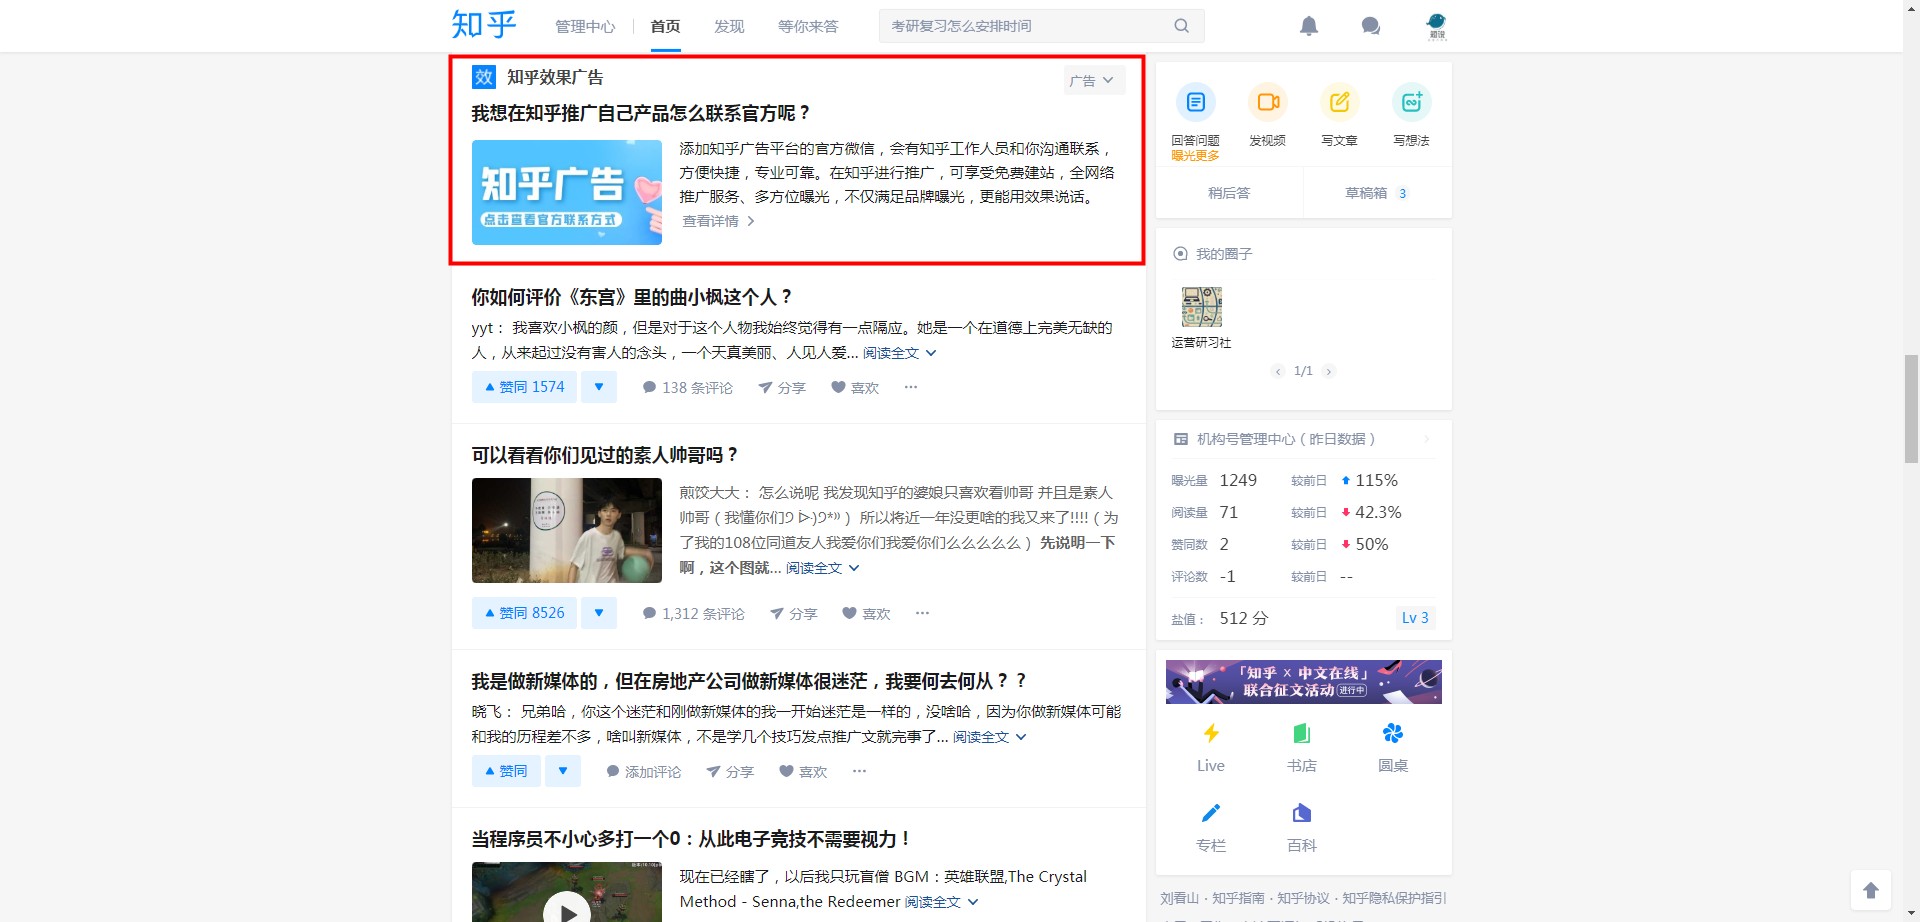Select the 发现 nav tab
Screen dimensions: 1920x922
(x=729, y=27)
